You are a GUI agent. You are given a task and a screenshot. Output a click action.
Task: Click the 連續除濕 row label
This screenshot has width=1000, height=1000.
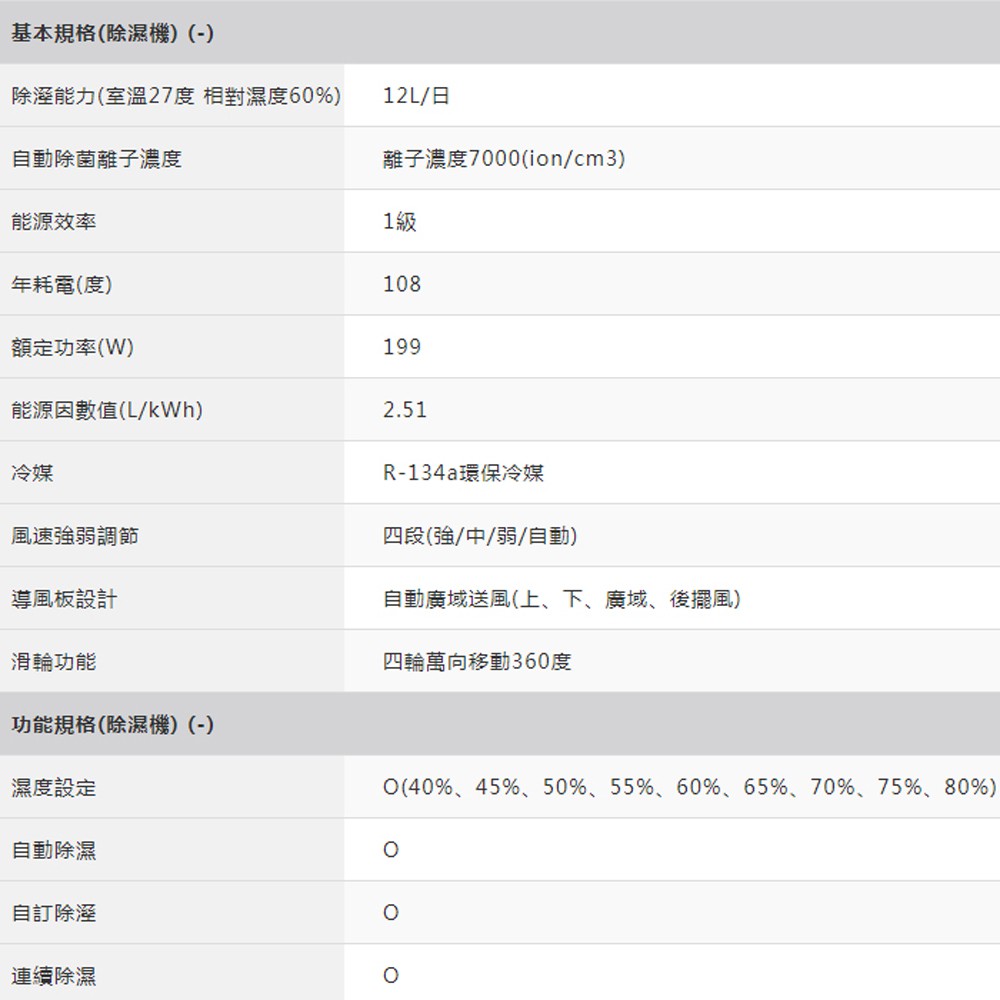(x=54, y=976)
